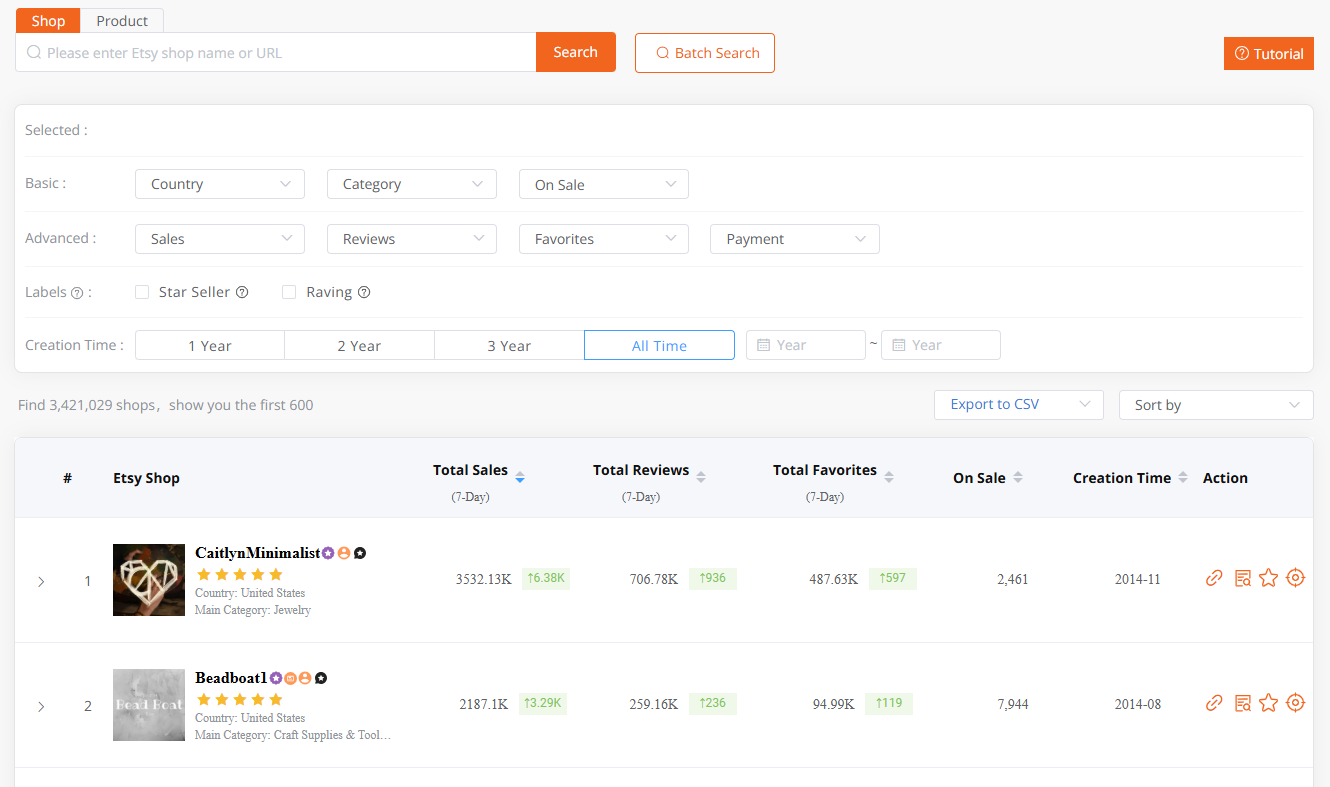The height and width of the screenshot is (787, 1330).
Task: Sort the table by Total Sales column
Action: 519,477
